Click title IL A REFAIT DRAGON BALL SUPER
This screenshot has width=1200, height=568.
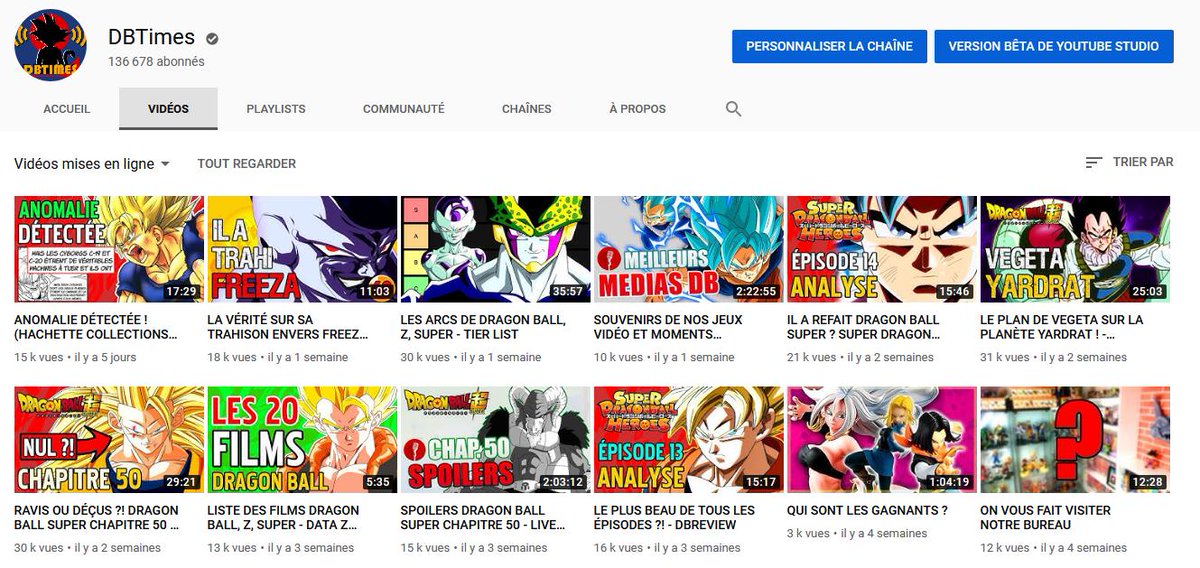(864, 327)
